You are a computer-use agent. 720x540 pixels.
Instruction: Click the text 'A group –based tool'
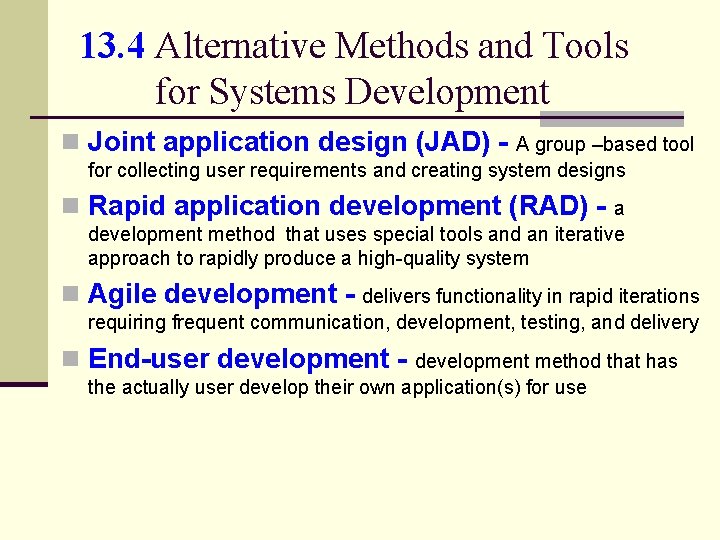[605, 145]
